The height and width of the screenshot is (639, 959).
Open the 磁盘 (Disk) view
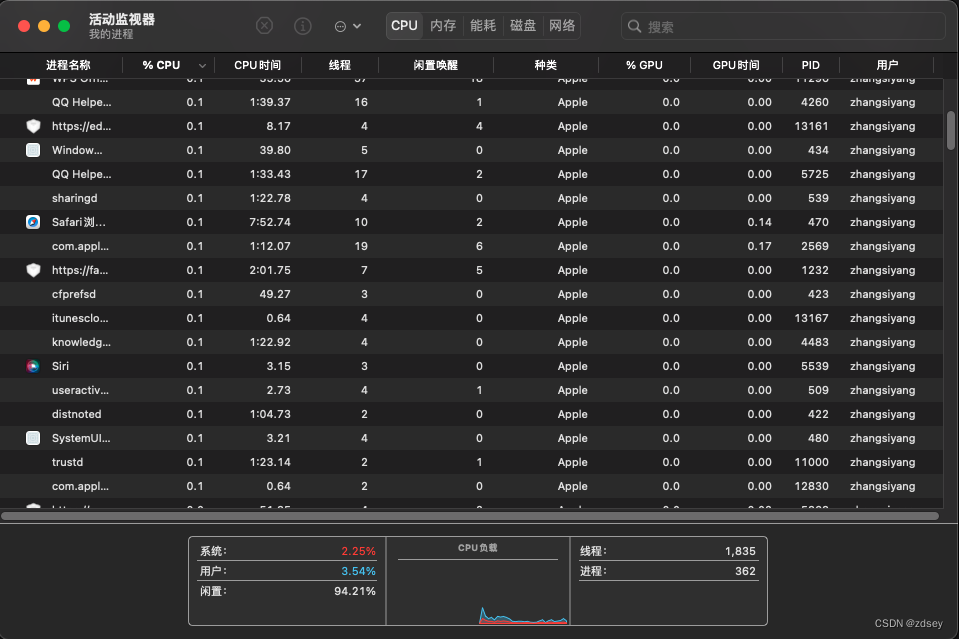[x=522, y=27]
